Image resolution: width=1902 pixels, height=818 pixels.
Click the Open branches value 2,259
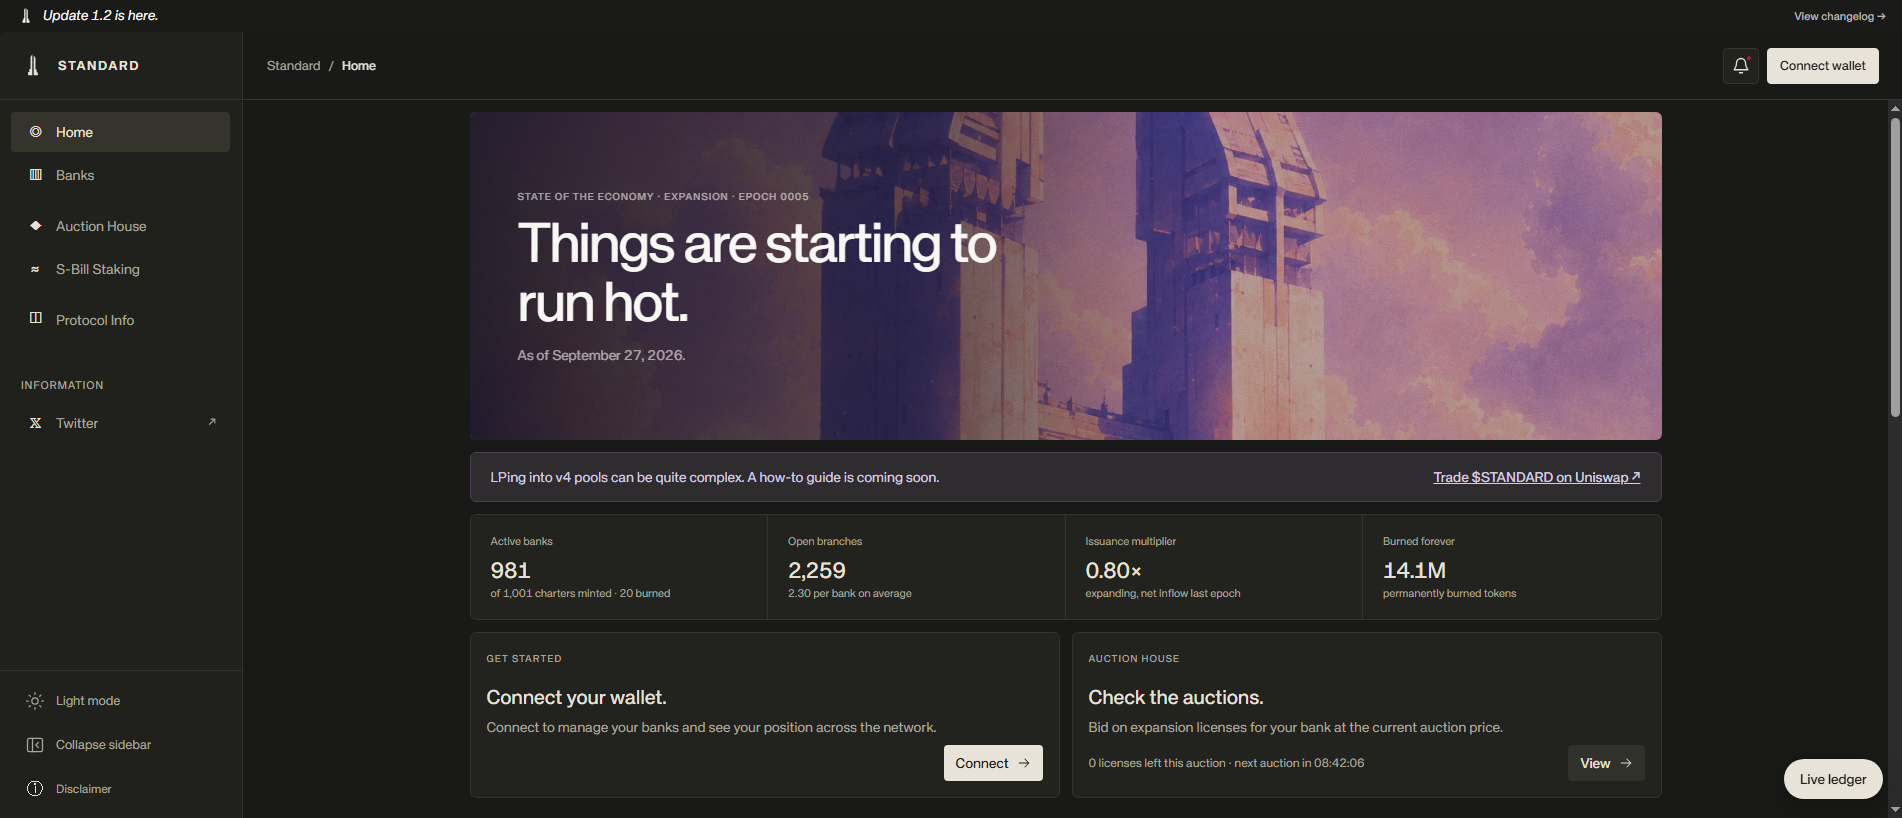click(x=816, y=570)
